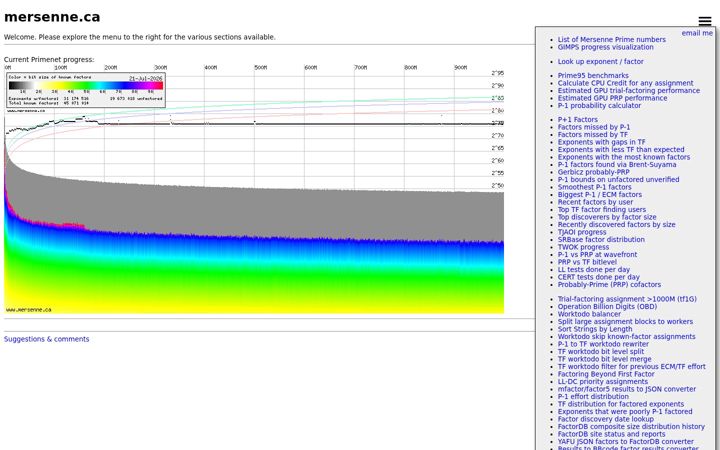
Task: Open Suggestions & comments link
Action: pyautogui.click(x=46, y=339)
